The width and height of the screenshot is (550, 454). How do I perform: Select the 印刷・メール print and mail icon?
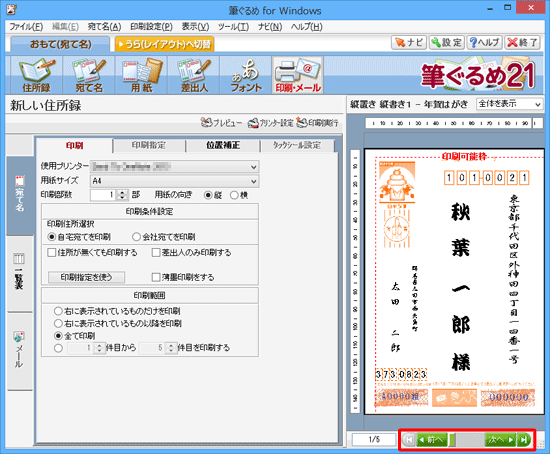pos(298,75)
